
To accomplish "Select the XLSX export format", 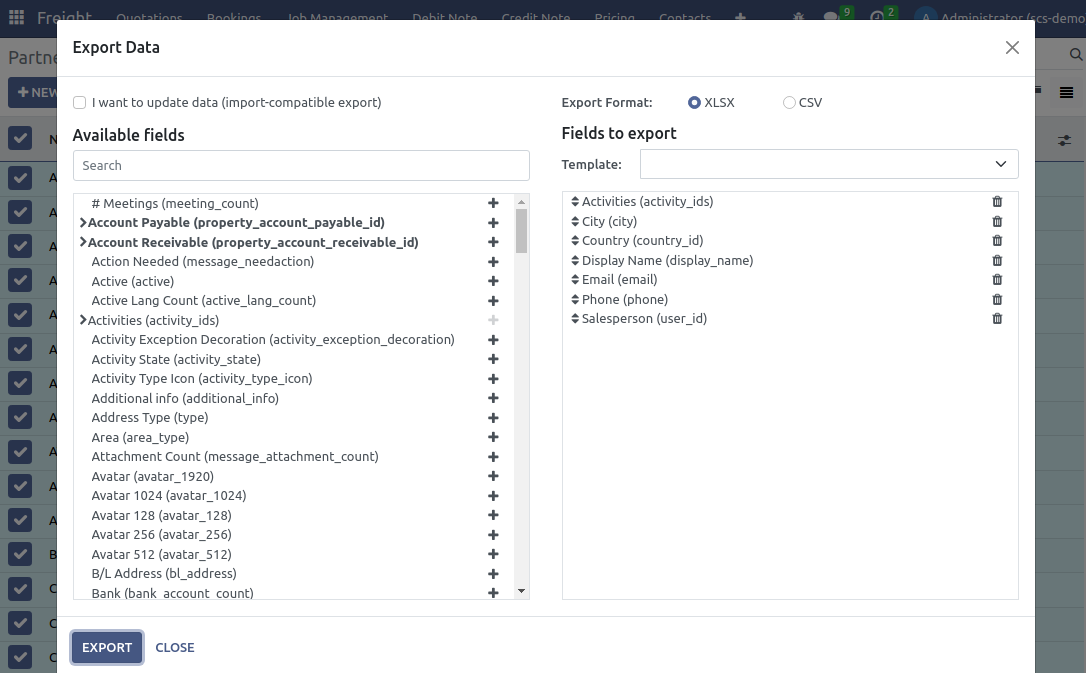I will (x=696, y=102).
